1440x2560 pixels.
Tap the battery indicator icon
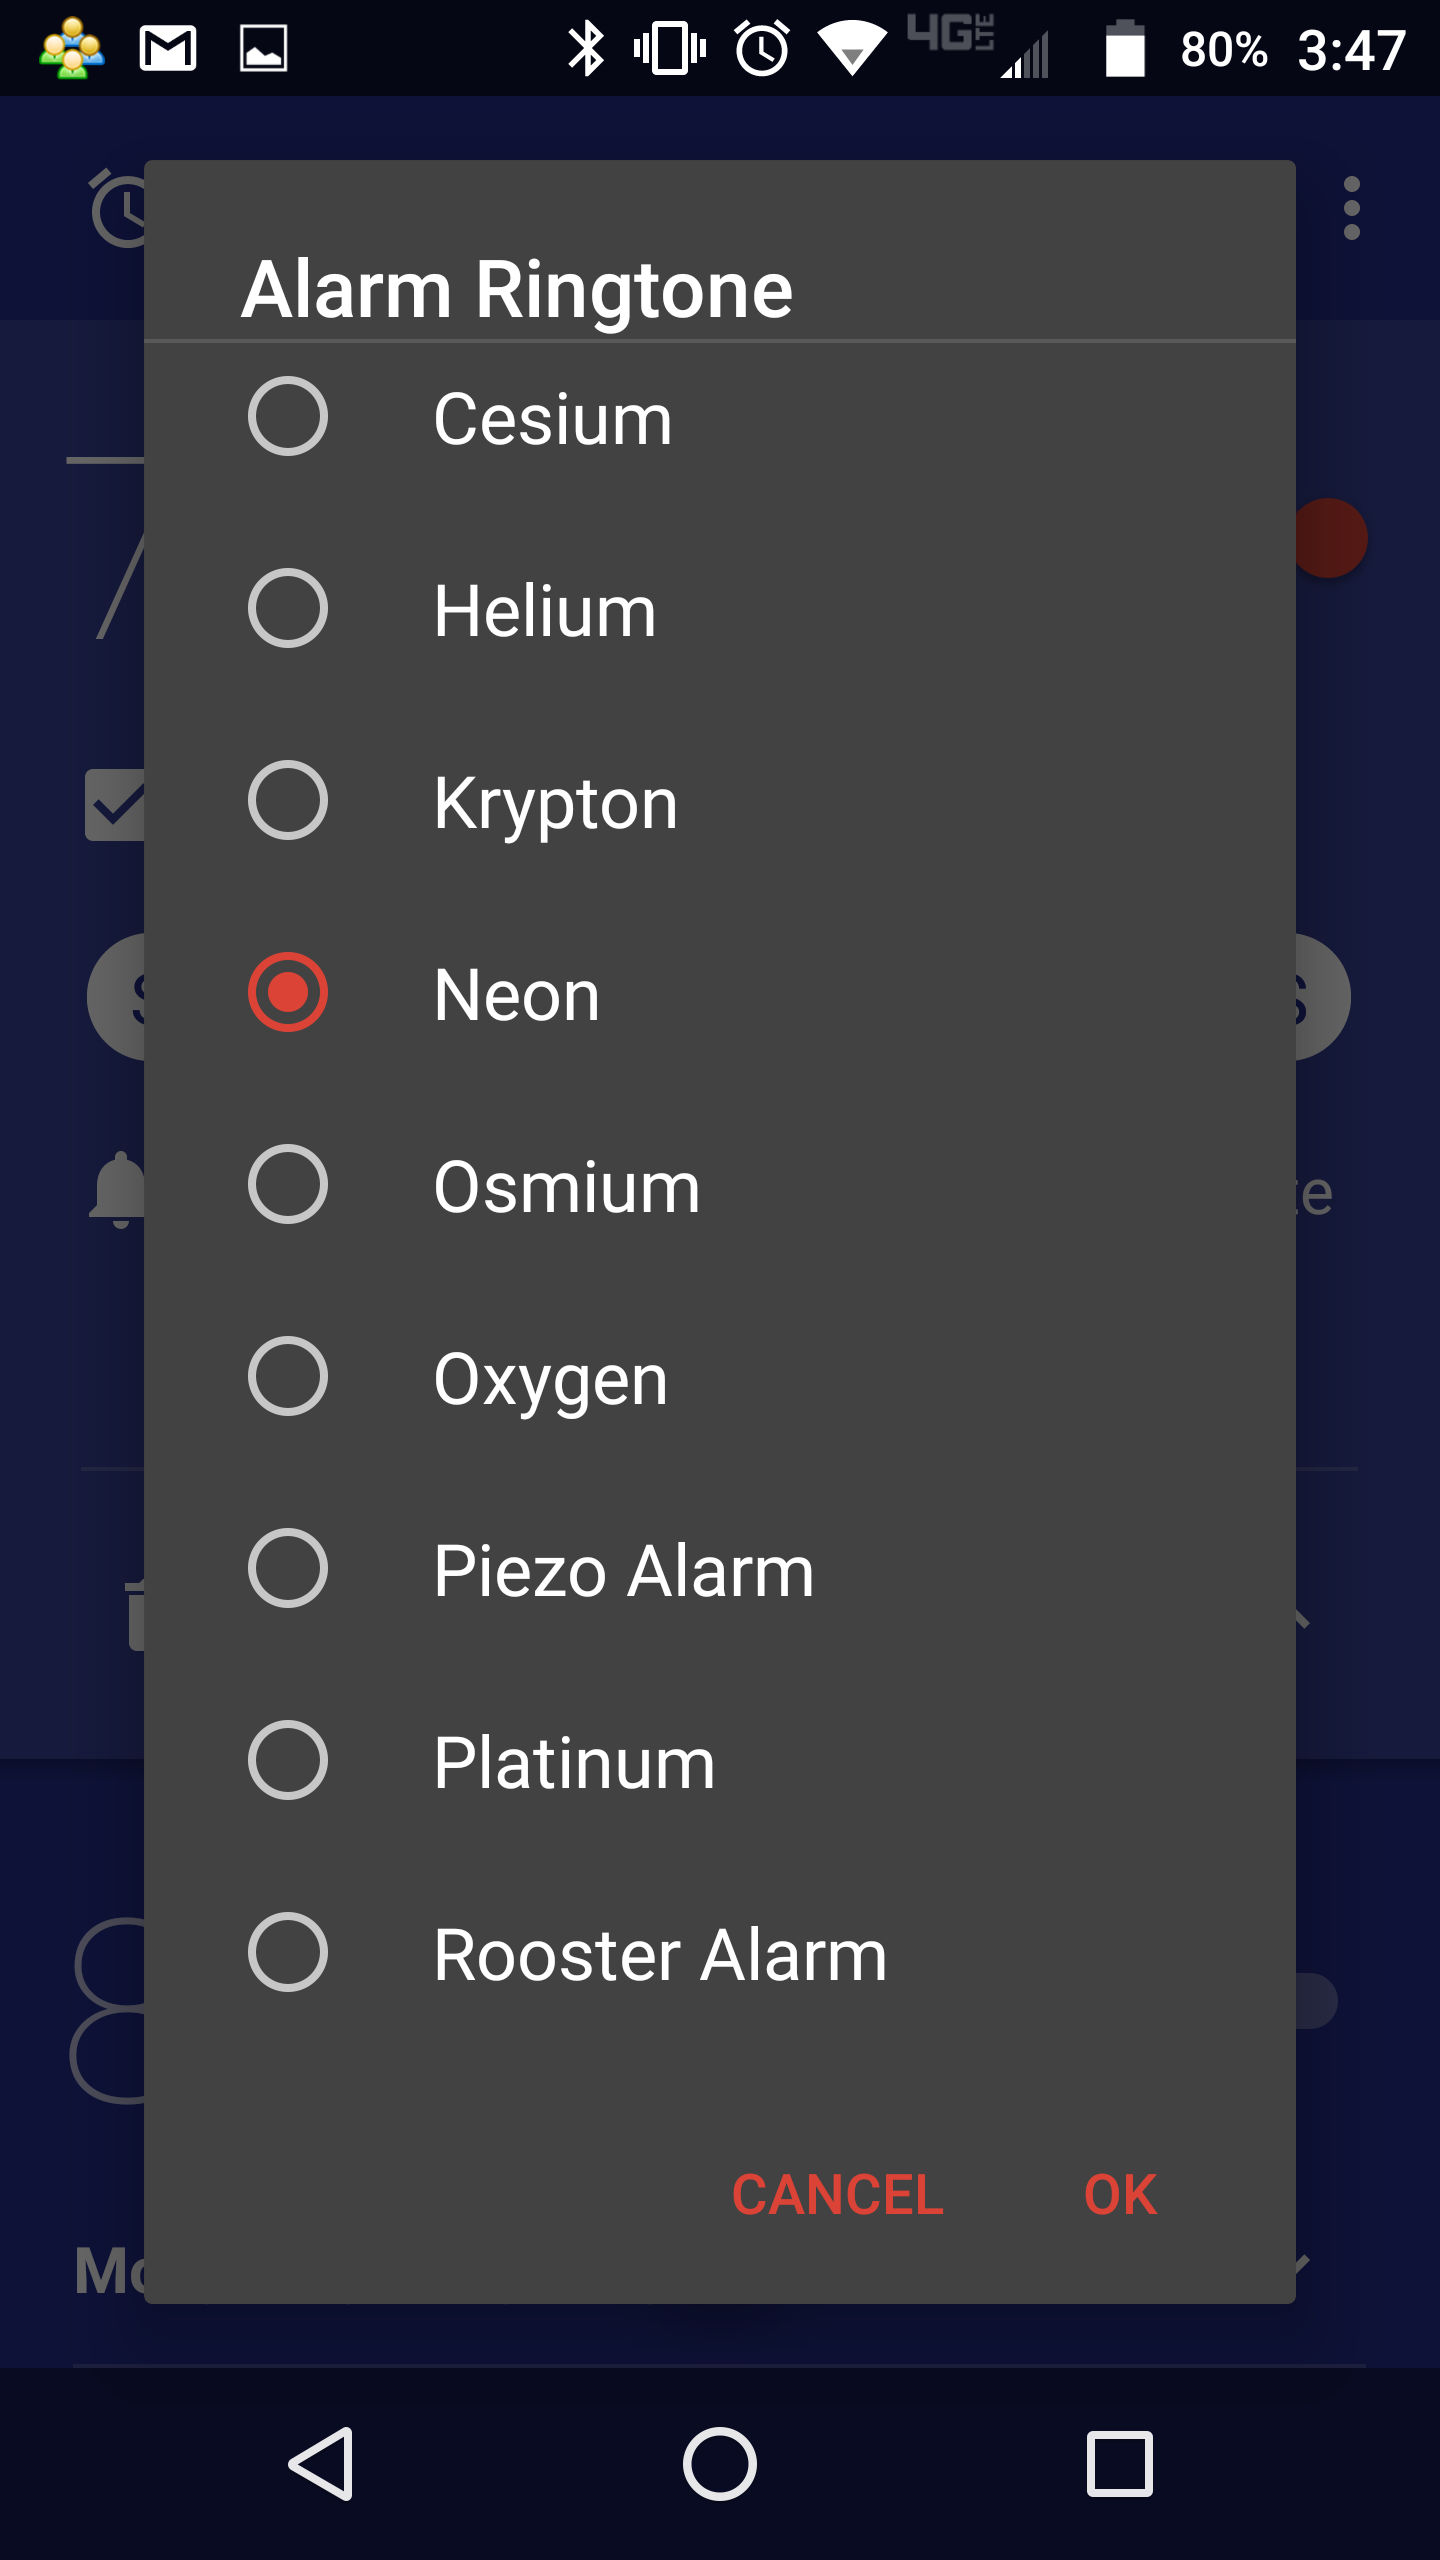tap(1125, 48)
